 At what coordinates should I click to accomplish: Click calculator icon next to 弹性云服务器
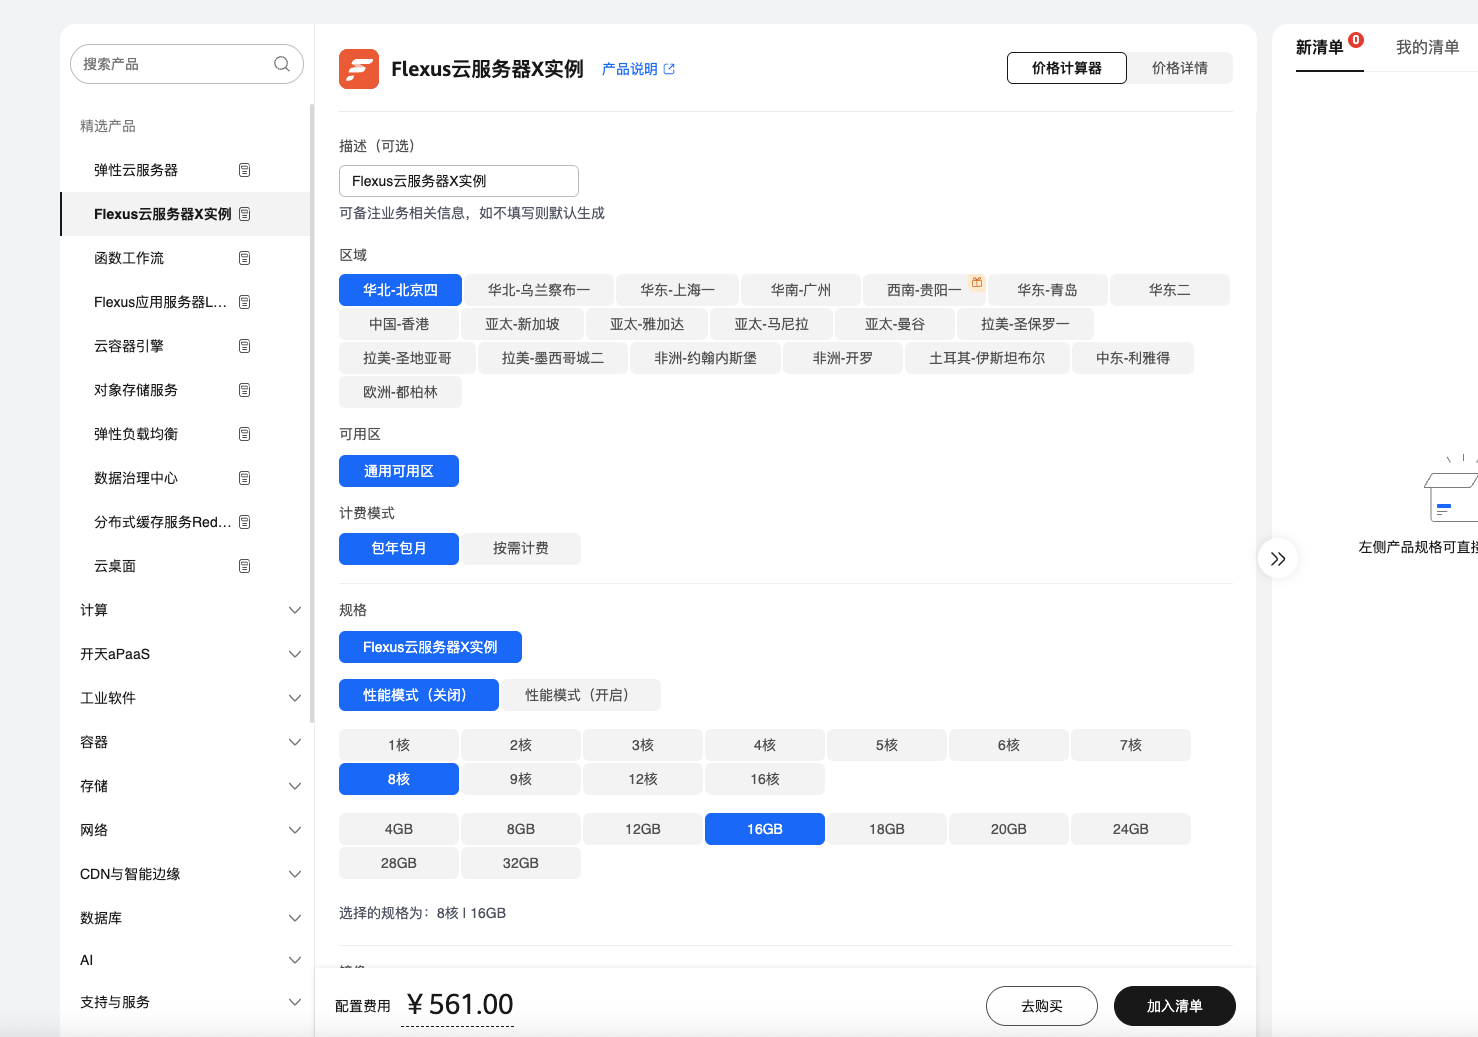click(245, 170)
